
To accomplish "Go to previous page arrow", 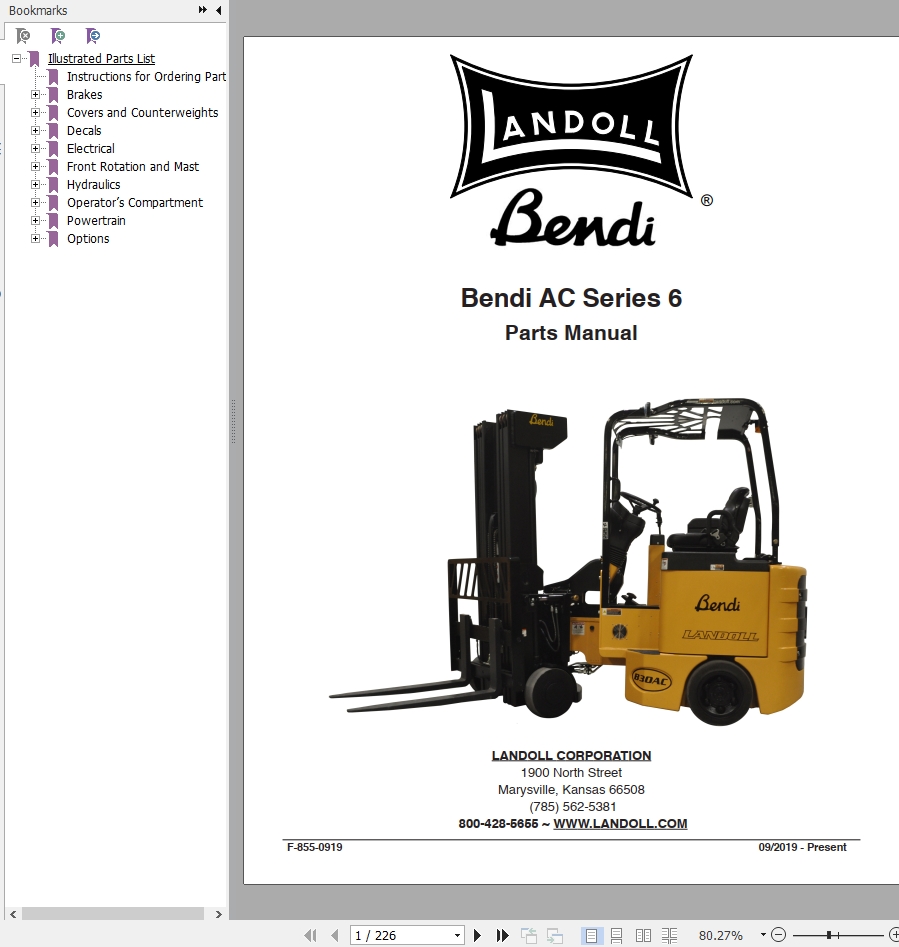I will coord(334,936).
